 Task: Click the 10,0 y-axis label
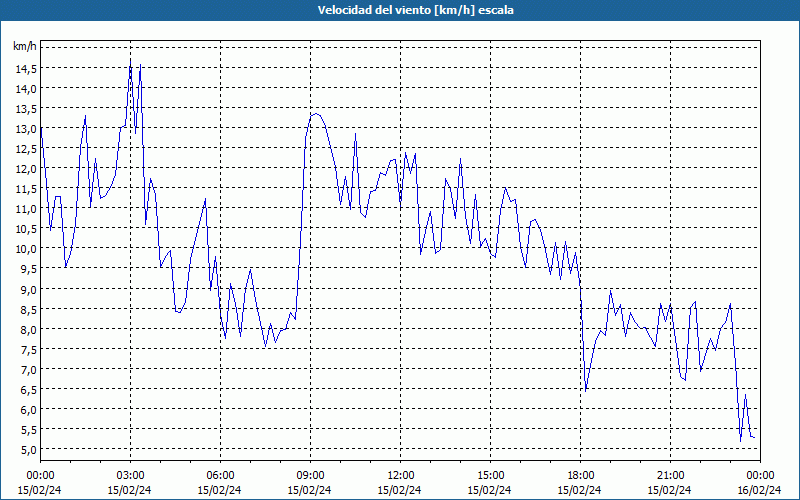point(26,248)
